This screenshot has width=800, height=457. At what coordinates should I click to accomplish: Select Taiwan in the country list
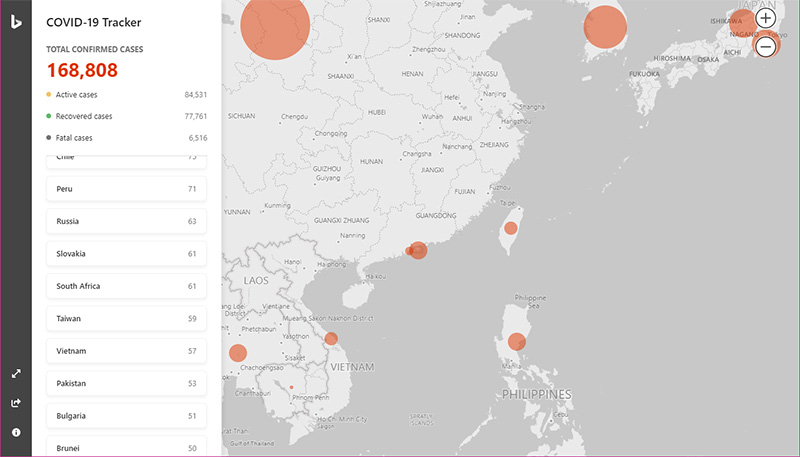126,319
